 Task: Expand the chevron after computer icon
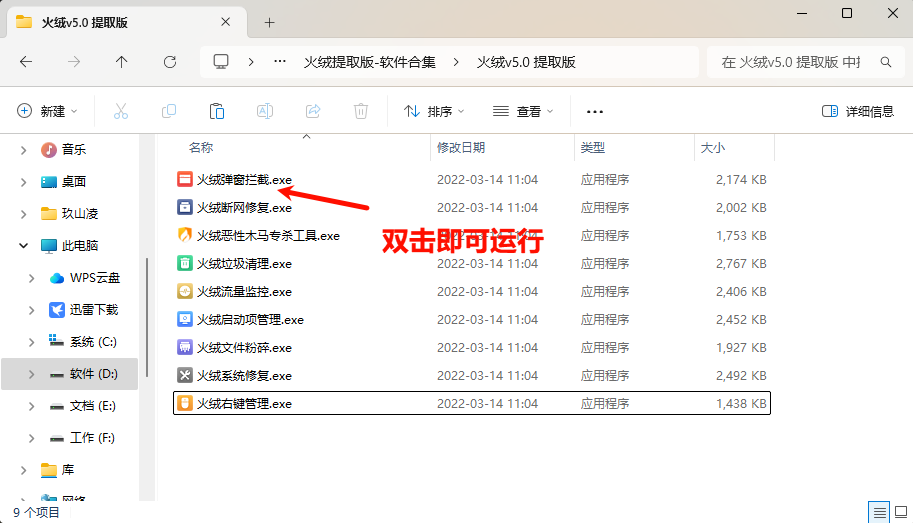point(251,62)
